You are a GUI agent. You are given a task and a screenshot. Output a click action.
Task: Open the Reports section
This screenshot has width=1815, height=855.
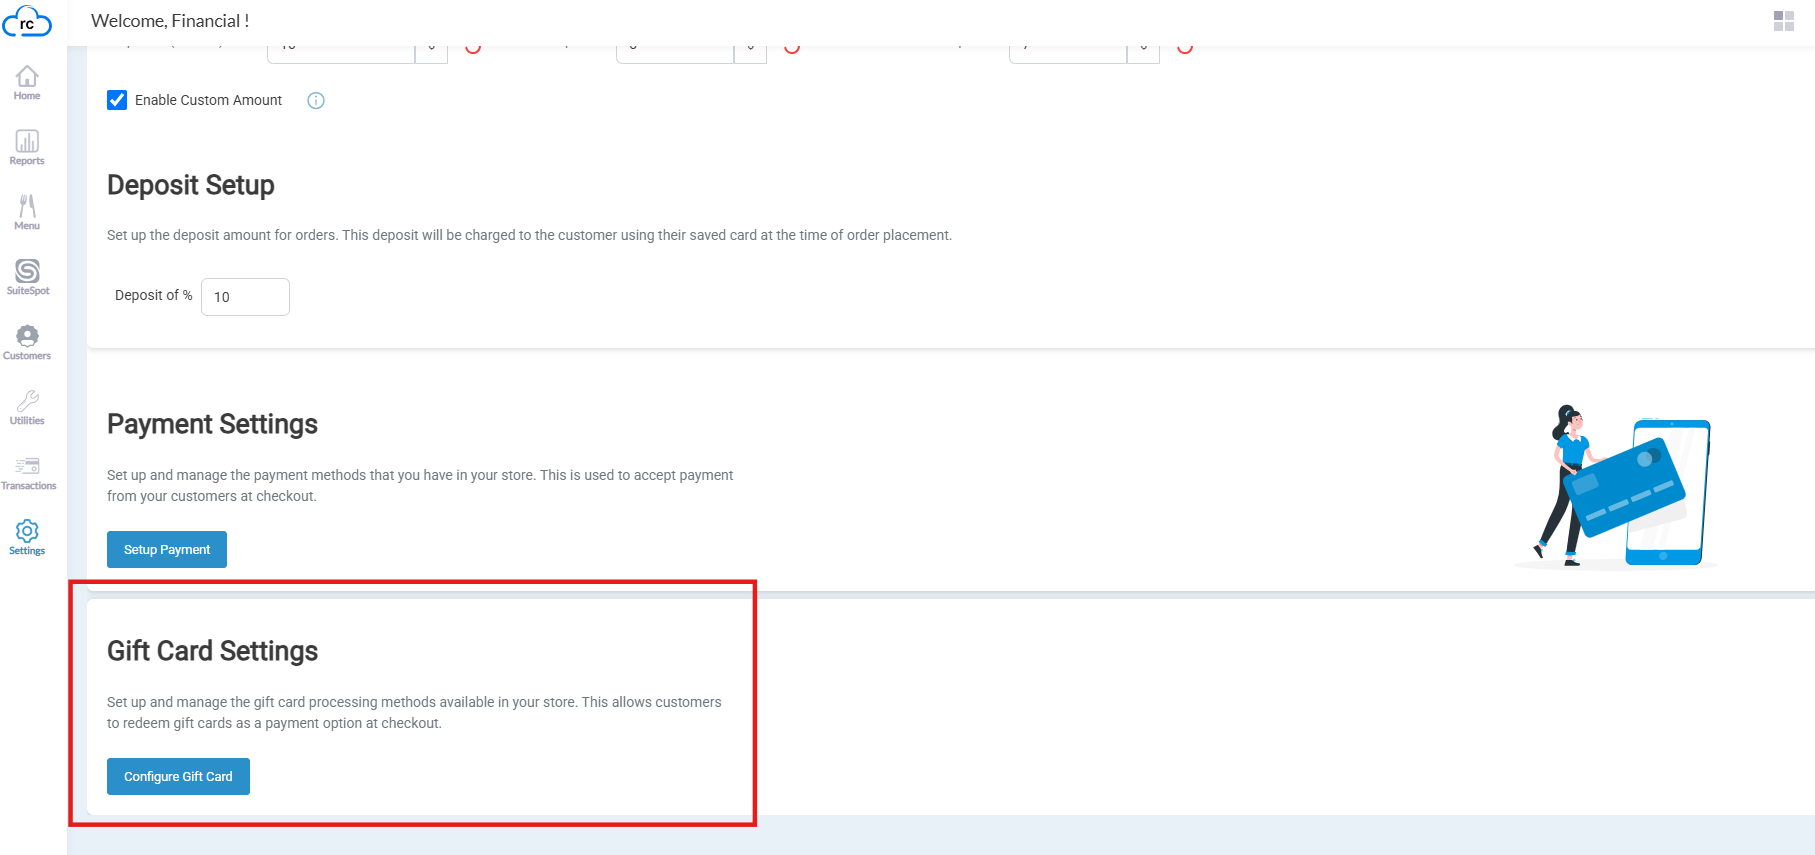click(x=27, y=147)
